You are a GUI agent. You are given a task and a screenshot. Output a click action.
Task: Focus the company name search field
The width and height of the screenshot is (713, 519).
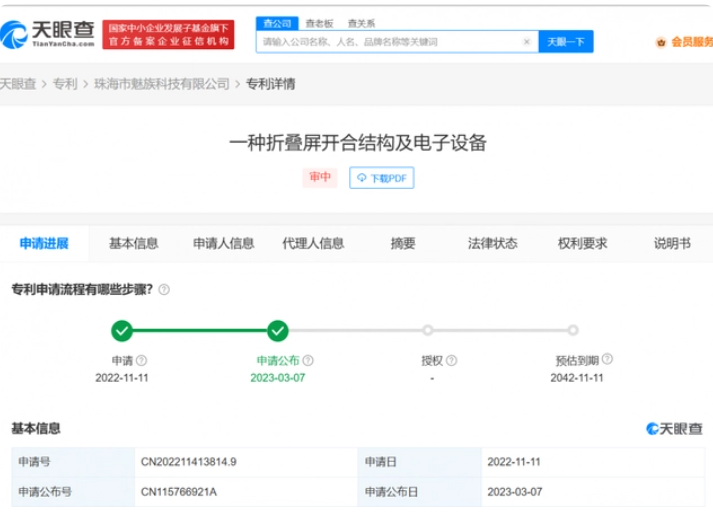(x=397, y=42)
